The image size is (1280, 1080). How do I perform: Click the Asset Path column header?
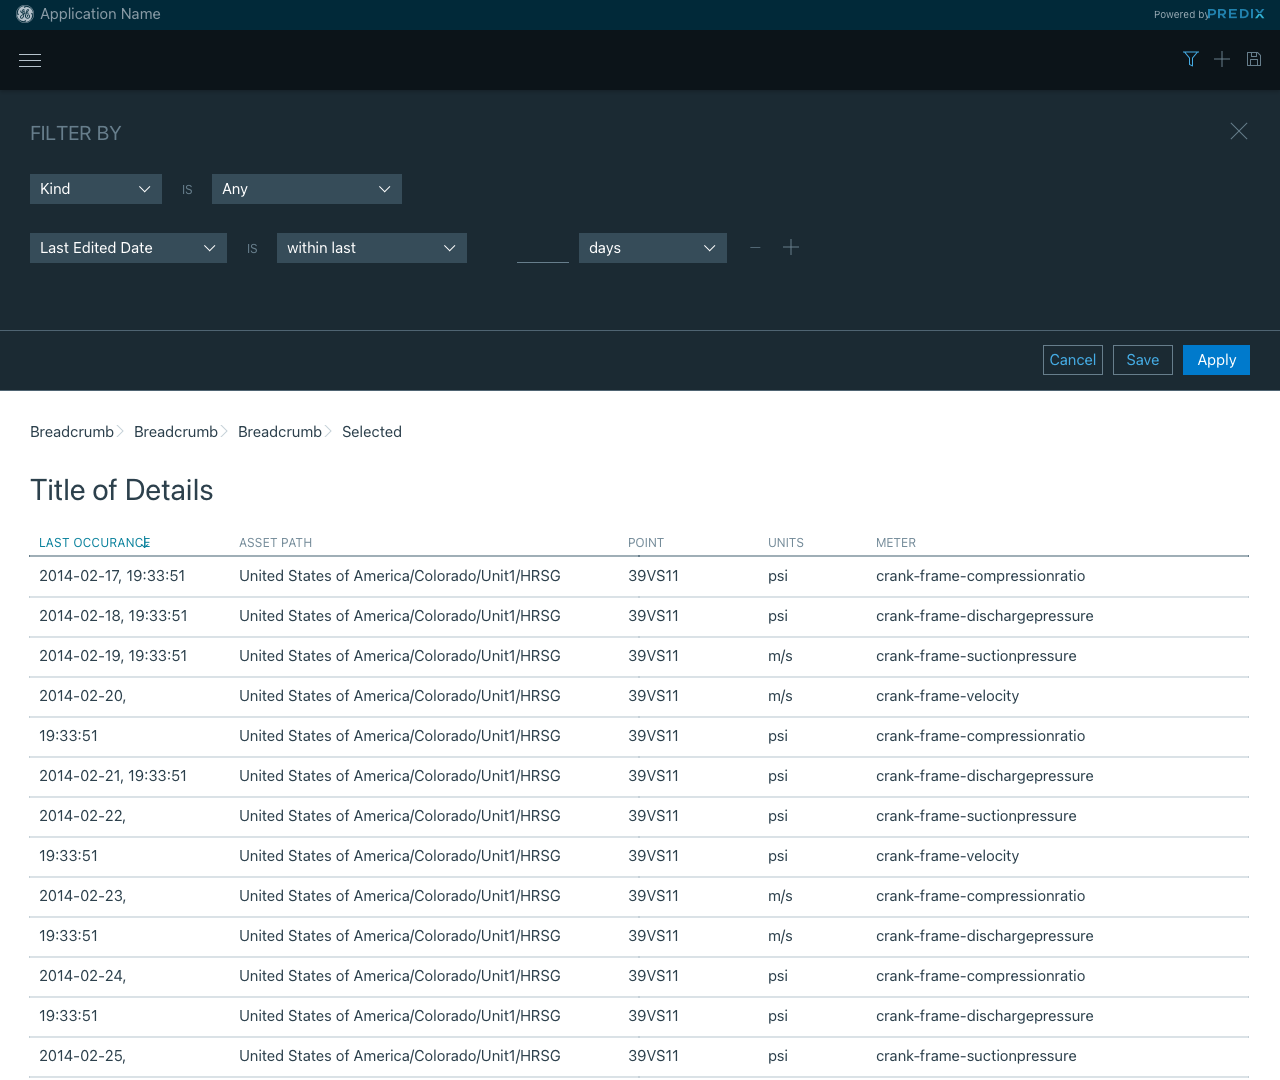276,543
